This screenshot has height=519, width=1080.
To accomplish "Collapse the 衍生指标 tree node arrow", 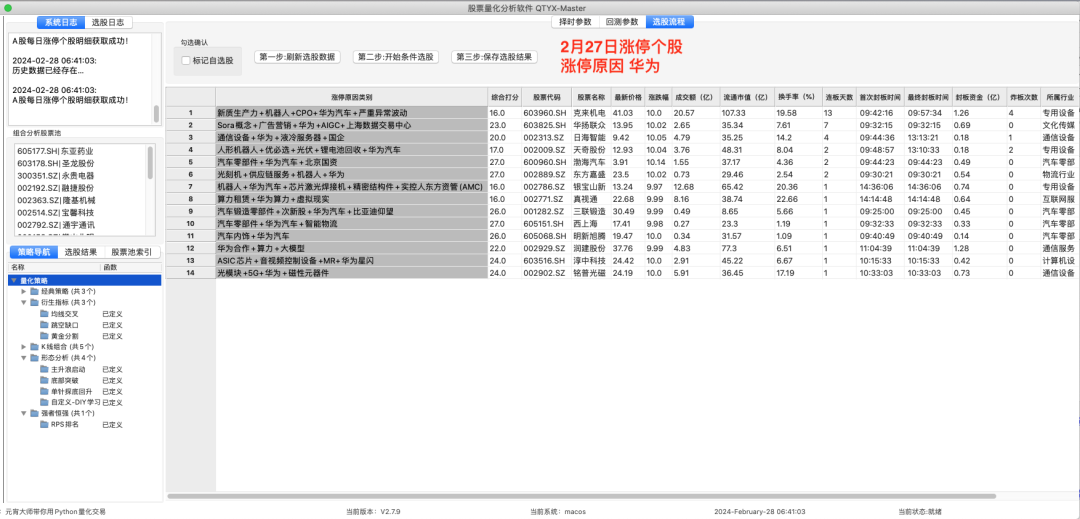I will (x=24, y=303).
